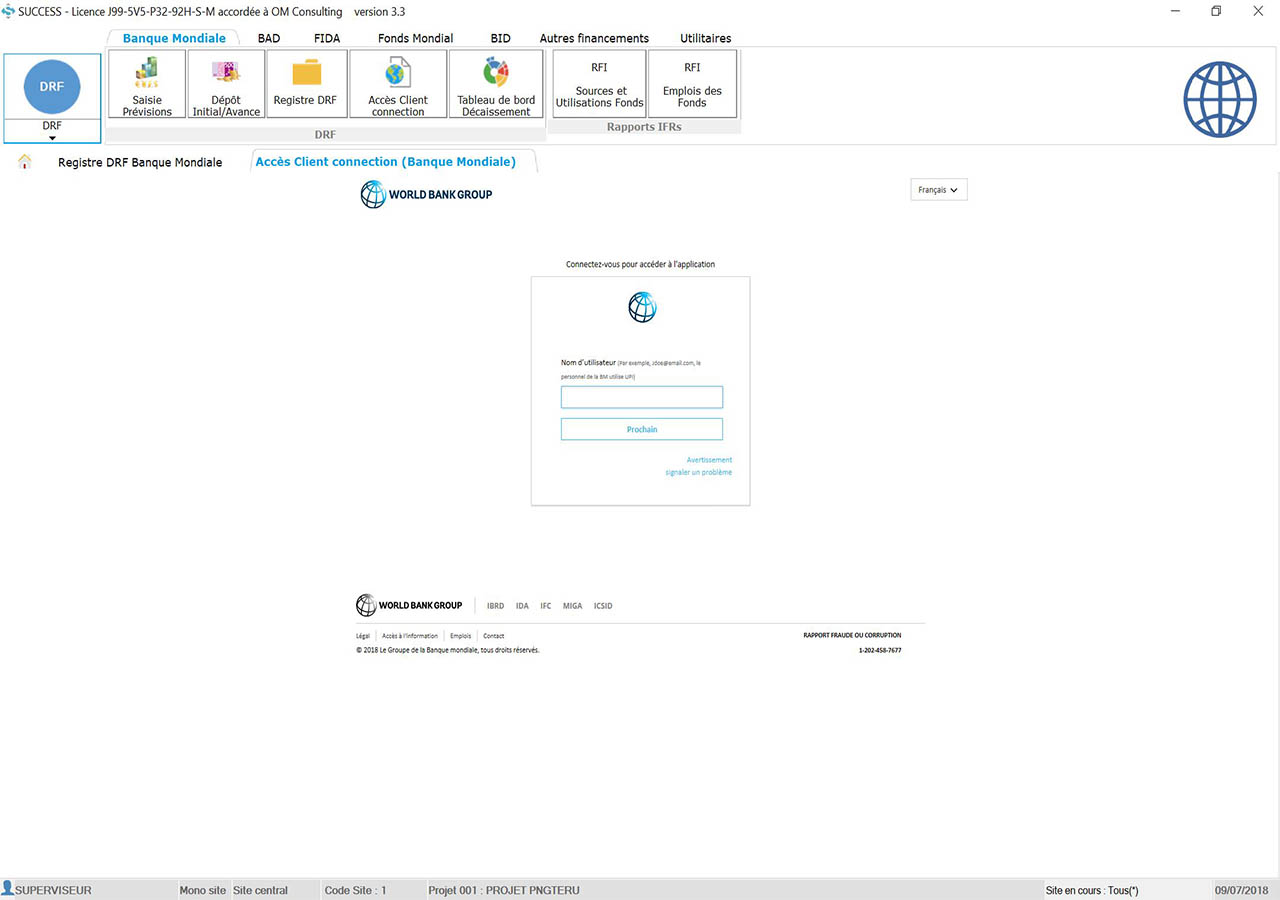Click World Bank Group footer logo
The image size is (1280, 900).
point(409,605)
